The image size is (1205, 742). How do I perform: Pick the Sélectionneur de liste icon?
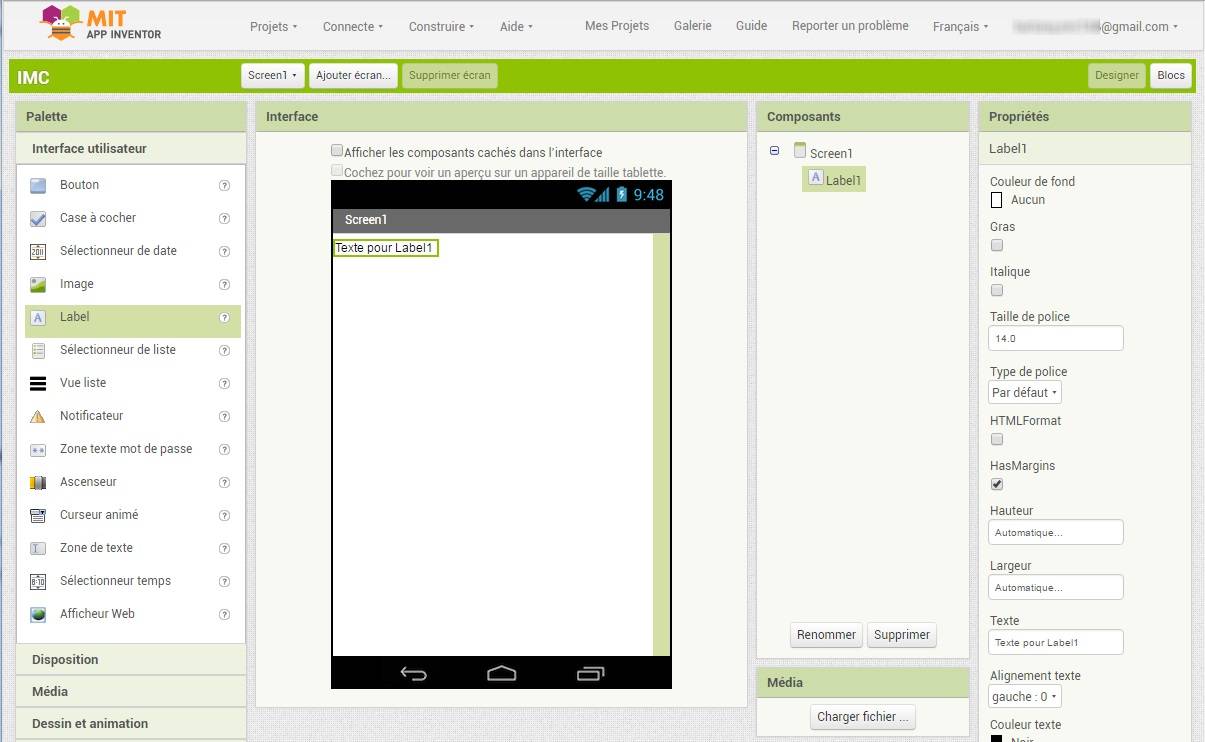(38, 350)
